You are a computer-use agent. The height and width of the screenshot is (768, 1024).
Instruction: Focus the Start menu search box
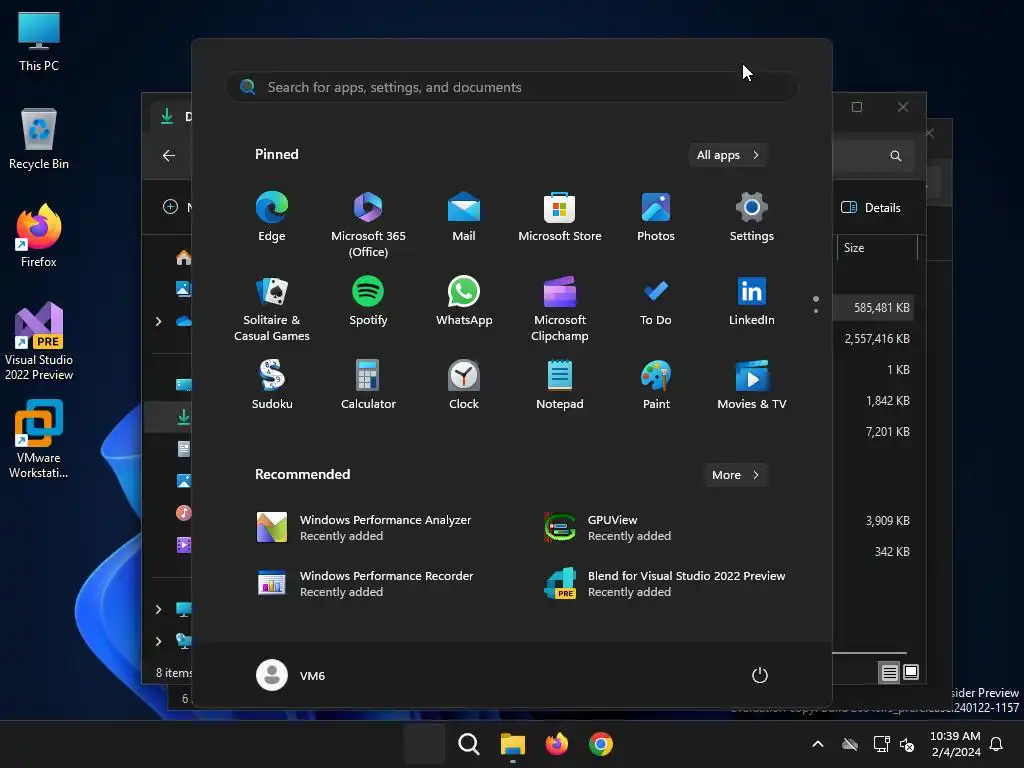tap(511, 87)
